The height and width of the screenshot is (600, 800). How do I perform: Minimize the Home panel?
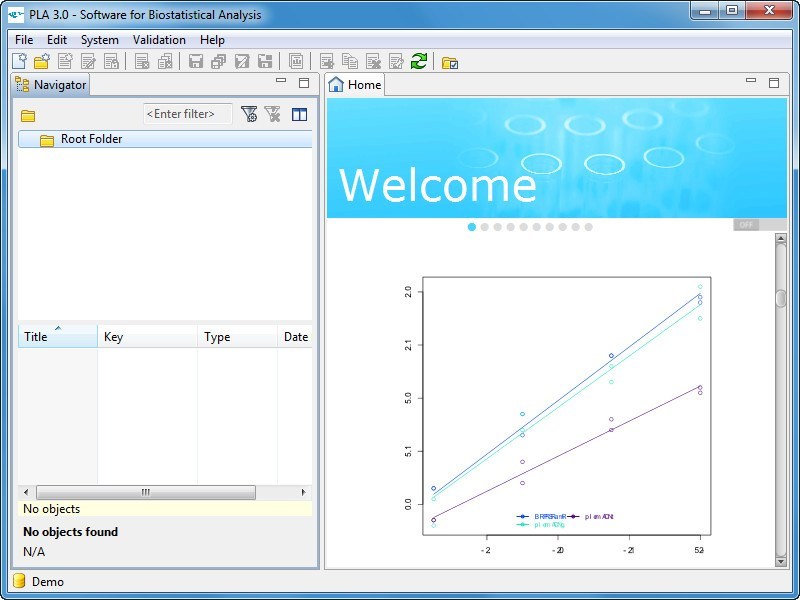point(751,81)
